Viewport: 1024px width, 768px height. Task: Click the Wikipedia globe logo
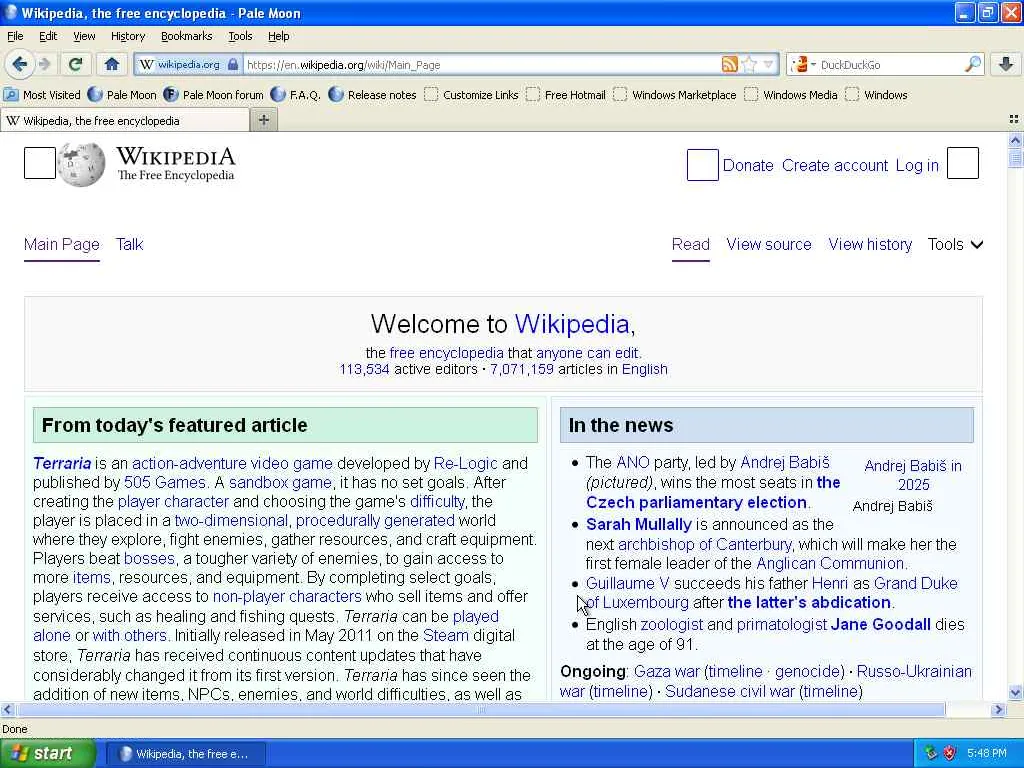(x=81, y=165)
